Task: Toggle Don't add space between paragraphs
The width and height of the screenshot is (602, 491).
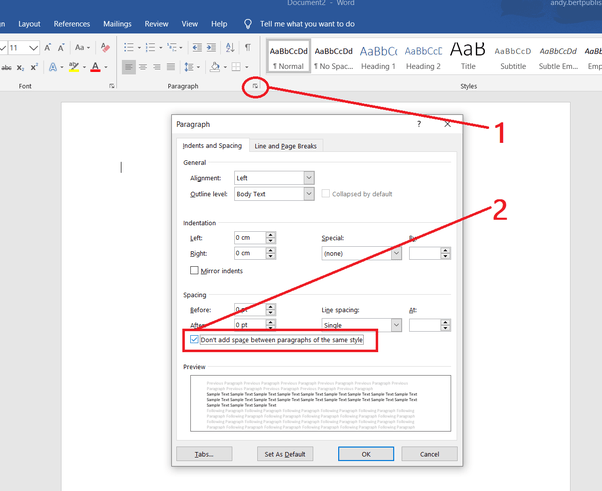Action: click(x=194, y=340)
